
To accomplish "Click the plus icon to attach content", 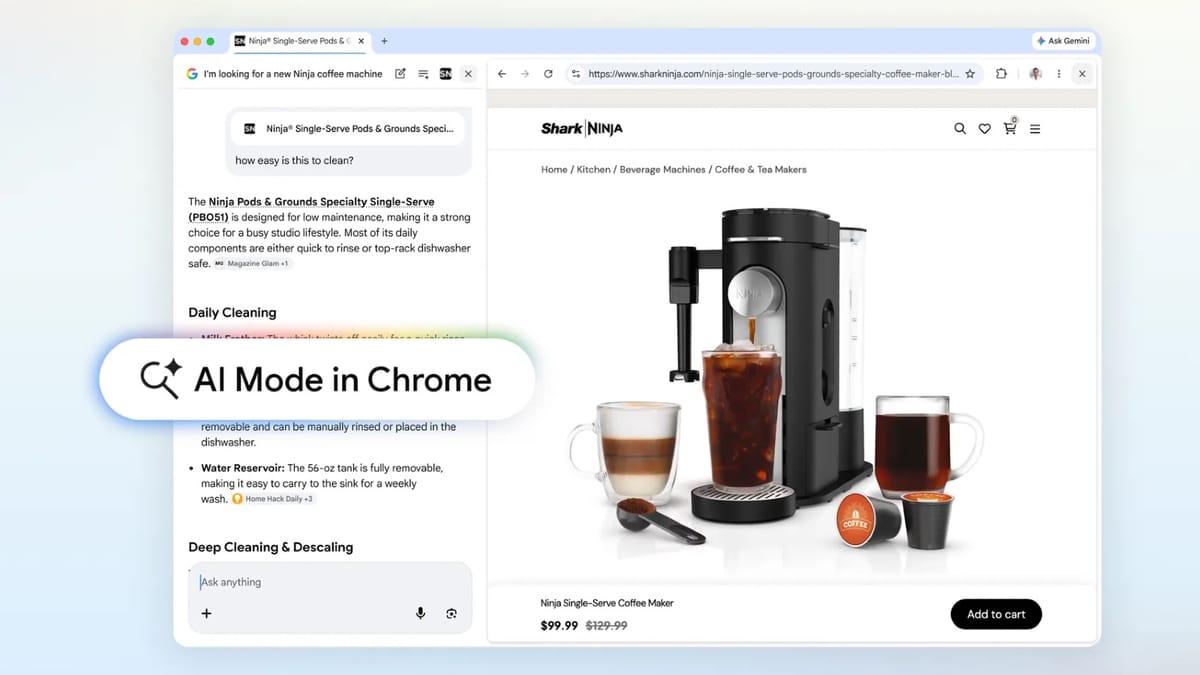I will [x=206, y=613].
